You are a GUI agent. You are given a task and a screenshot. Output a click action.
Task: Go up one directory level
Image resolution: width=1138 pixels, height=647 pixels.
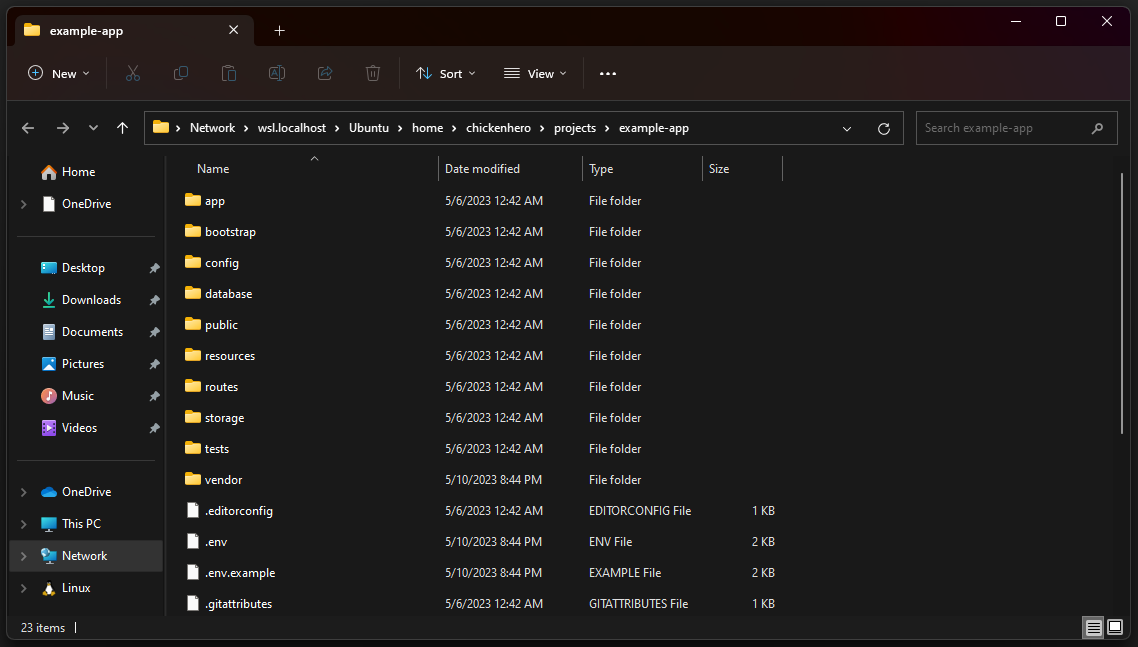pyautogui.click(x=123, y=128)
